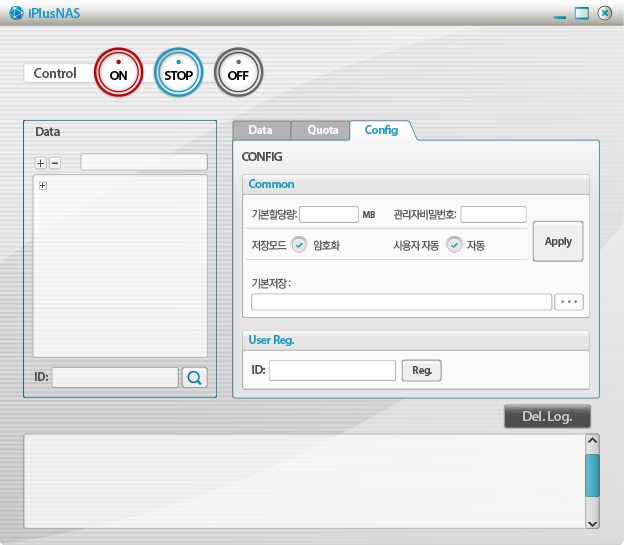Expand the root tree node in Data panel

[42, 185]
